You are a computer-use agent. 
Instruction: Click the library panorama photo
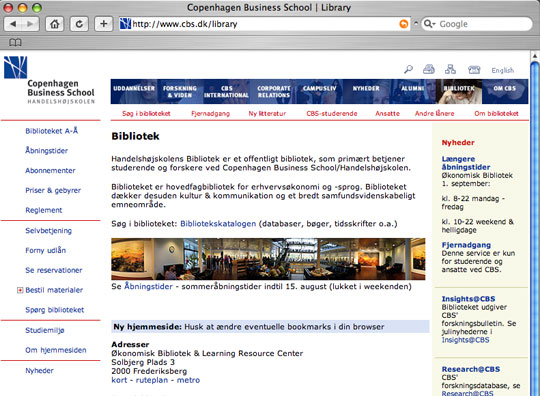click(x=268, y=259)
